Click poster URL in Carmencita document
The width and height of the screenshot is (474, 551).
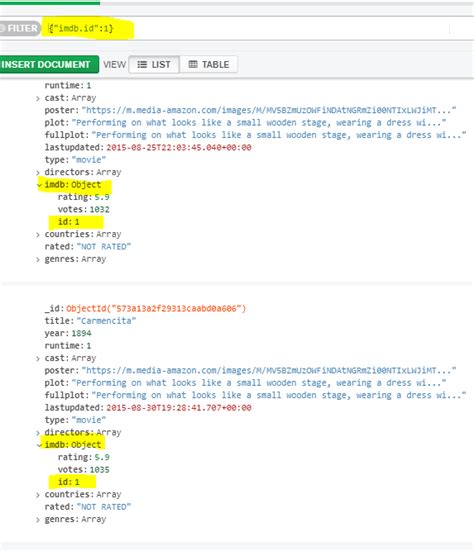(269, 370)
